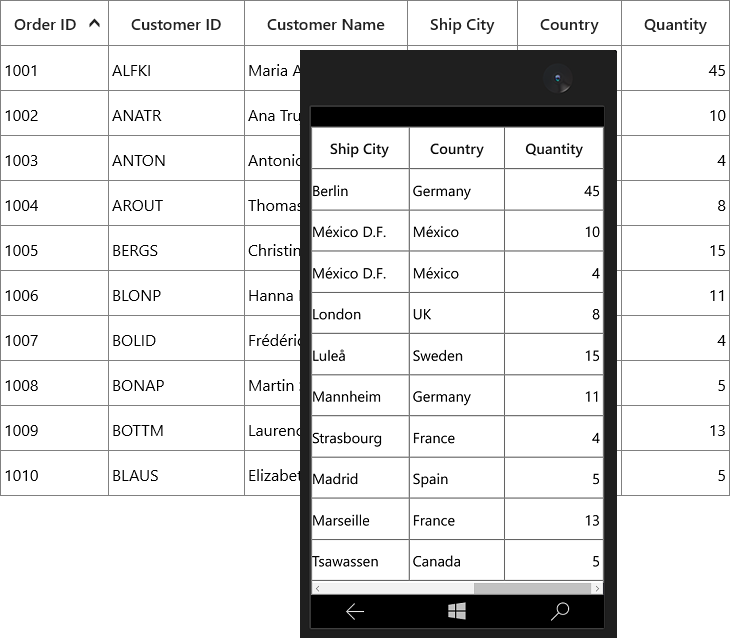Tap phone grid Ship City header
Viewport: 730px width, 638px height.
[x=360, y=149]
